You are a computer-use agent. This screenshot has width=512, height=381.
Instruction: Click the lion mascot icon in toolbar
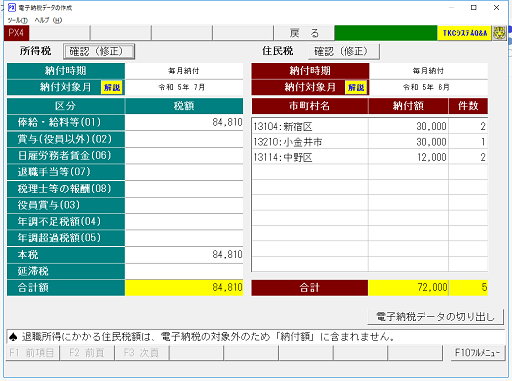tap(499, 33)
